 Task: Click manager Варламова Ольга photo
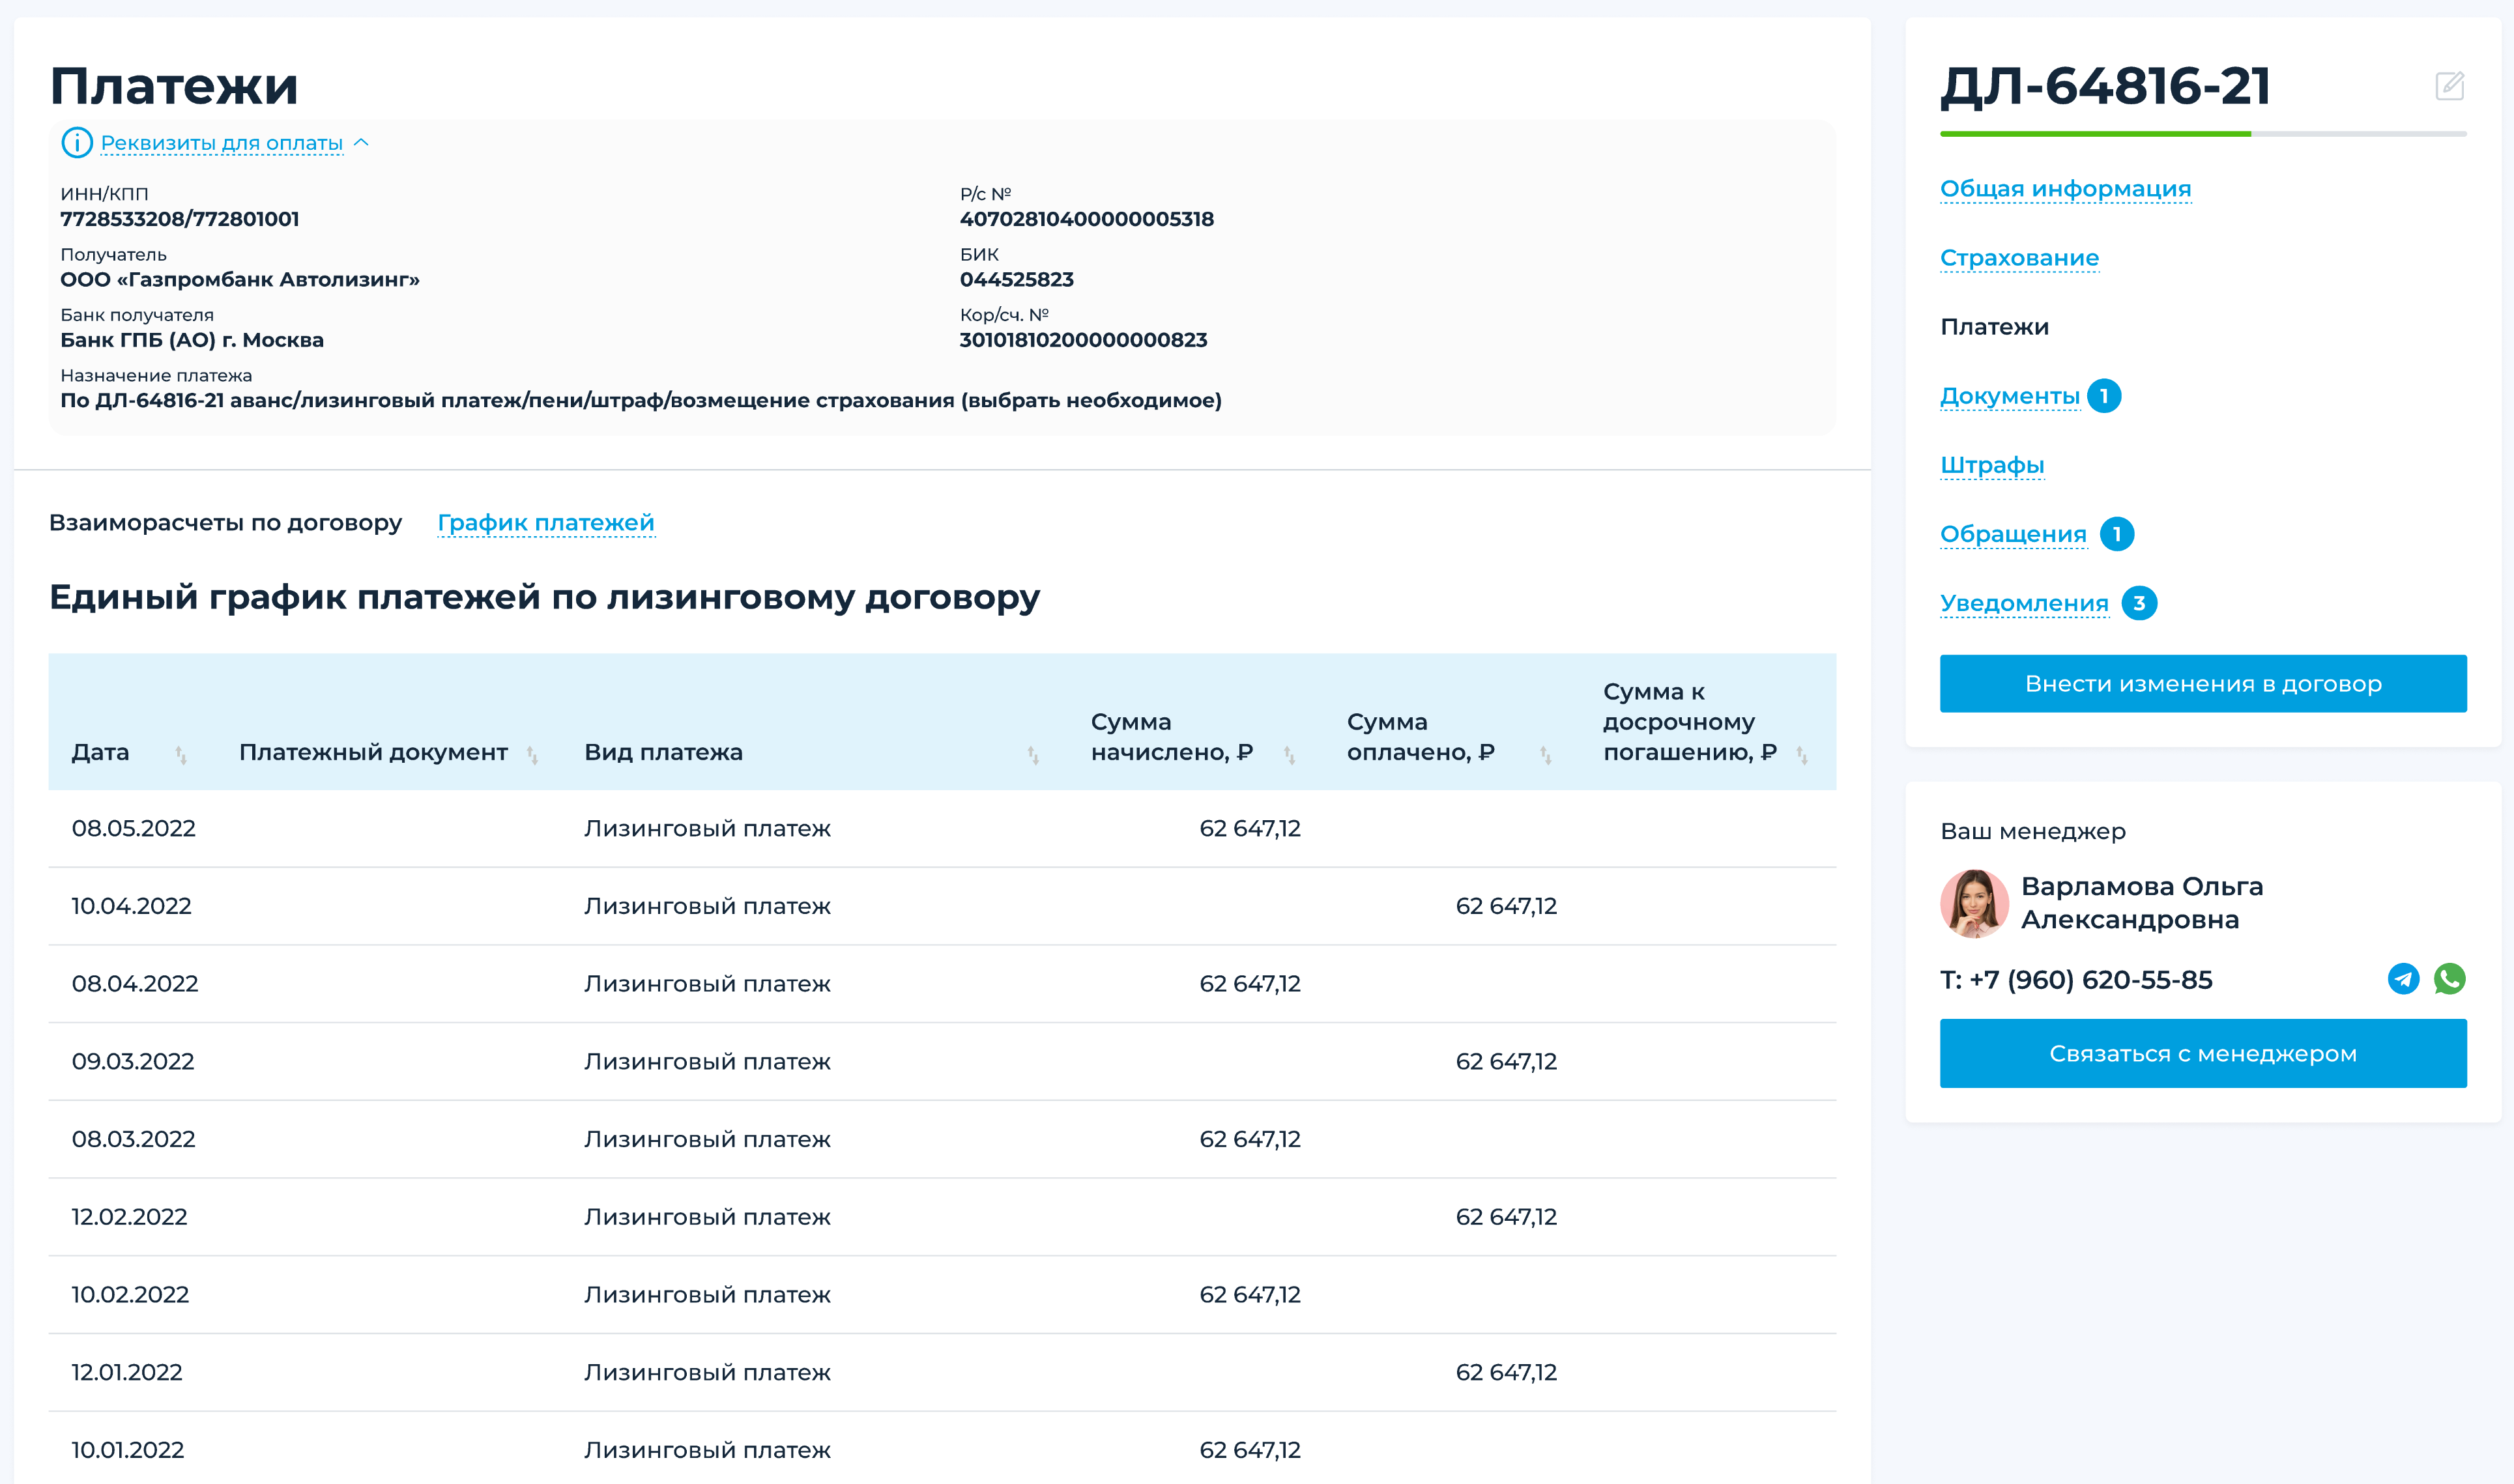1974,903
